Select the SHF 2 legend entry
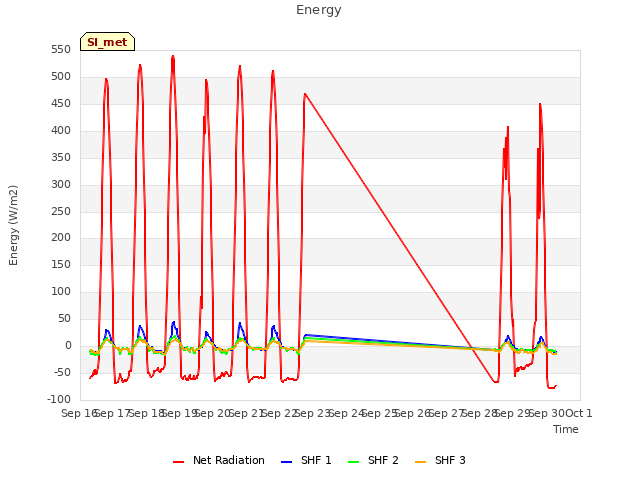 click(x=373, y=460)
